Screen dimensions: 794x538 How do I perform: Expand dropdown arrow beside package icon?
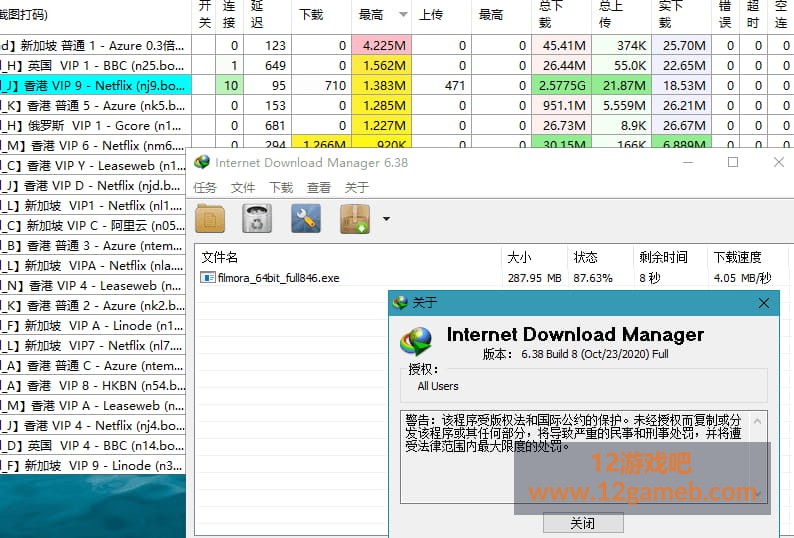click(386, 219)
